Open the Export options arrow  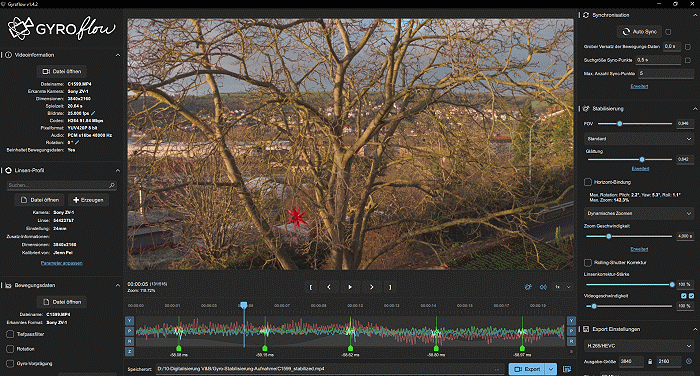[551, 369]
